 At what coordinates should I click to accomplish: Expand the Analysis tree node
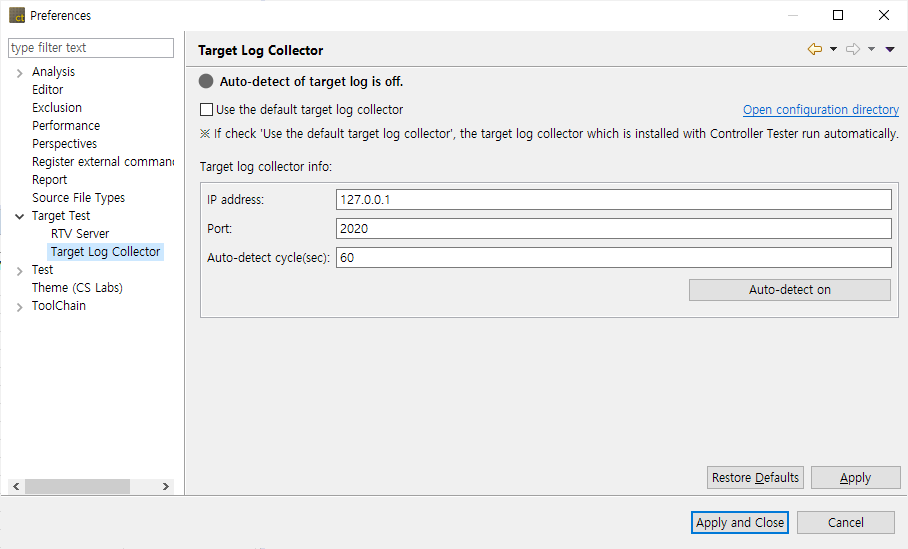pos(20,72)
